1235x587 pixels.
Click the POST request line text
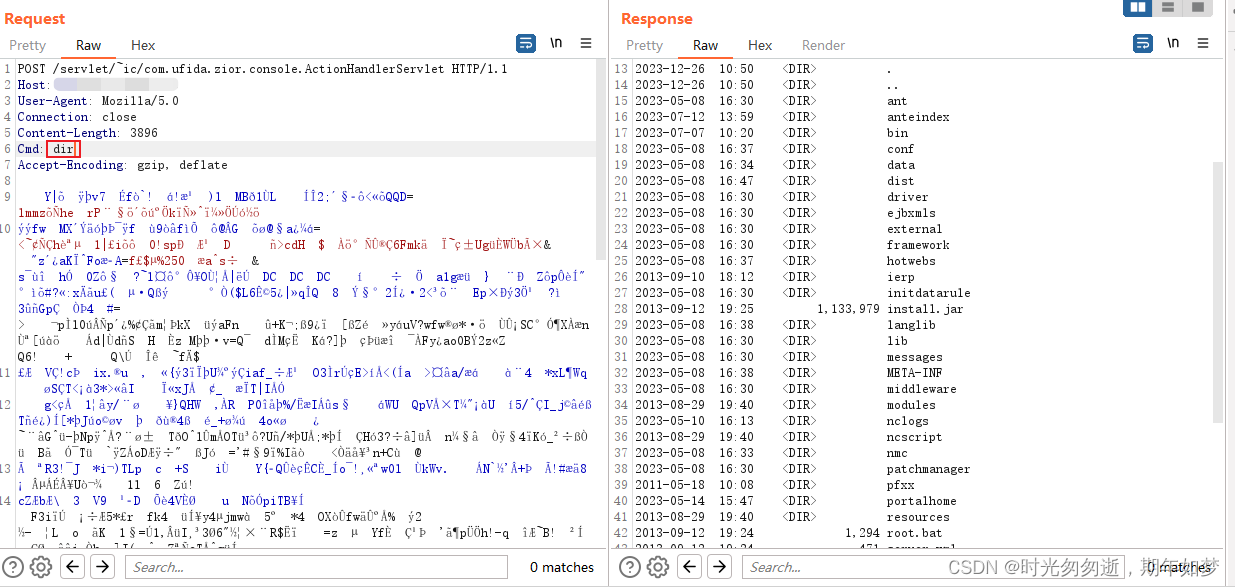point(262,69)
